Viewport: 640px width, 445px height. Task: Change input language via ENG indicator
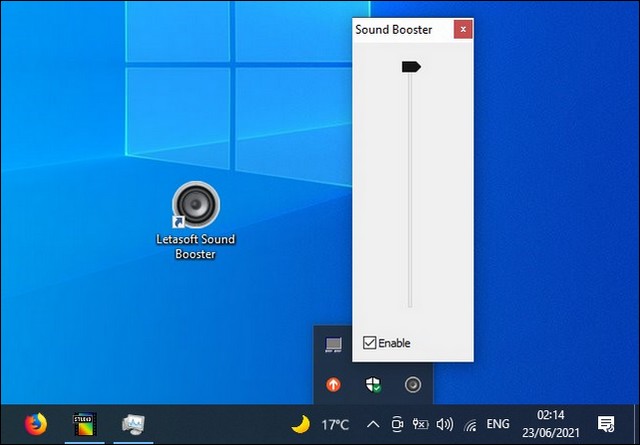[498, 424]
